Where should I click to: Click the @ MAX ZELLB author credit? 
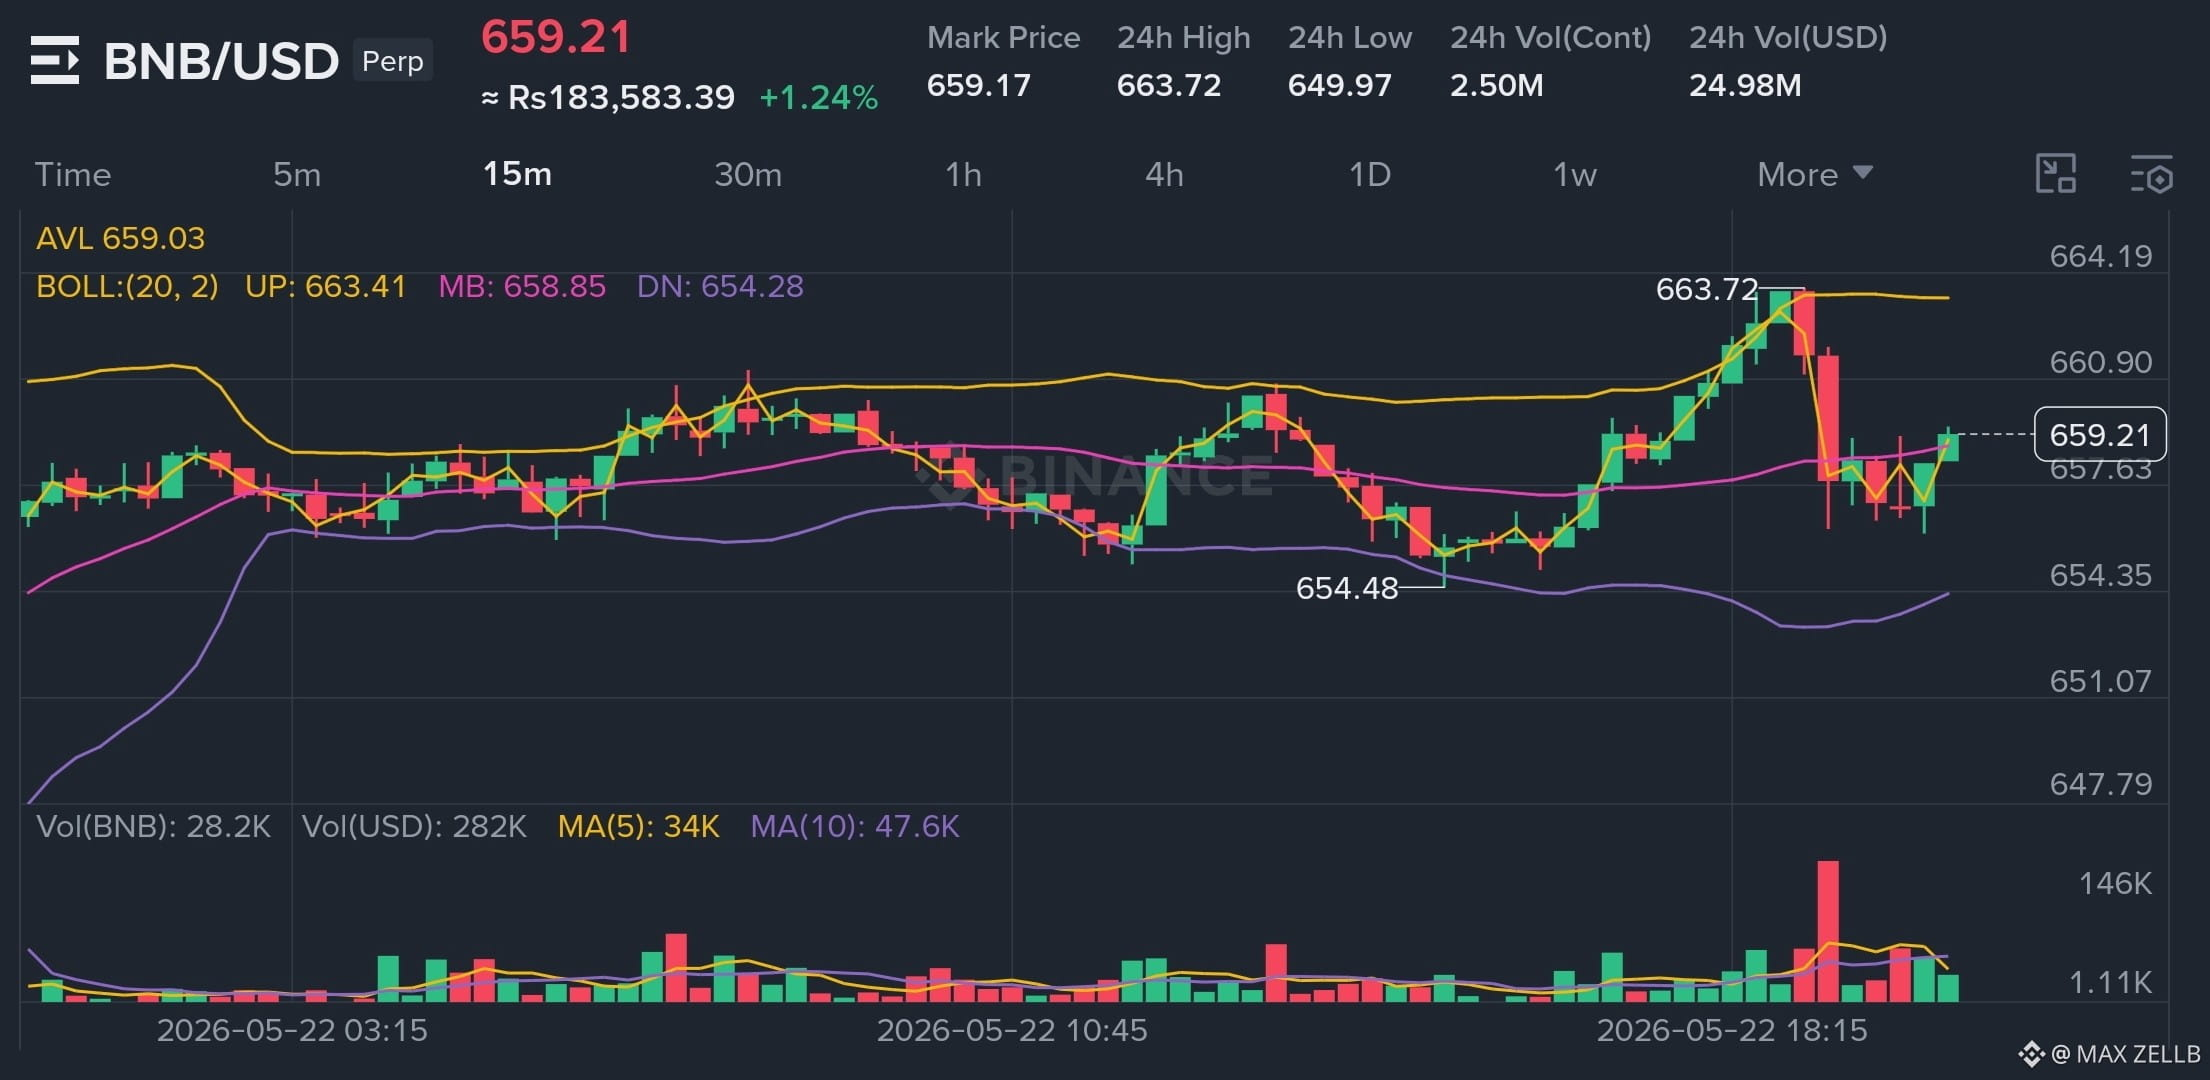click(2125, 1054)
